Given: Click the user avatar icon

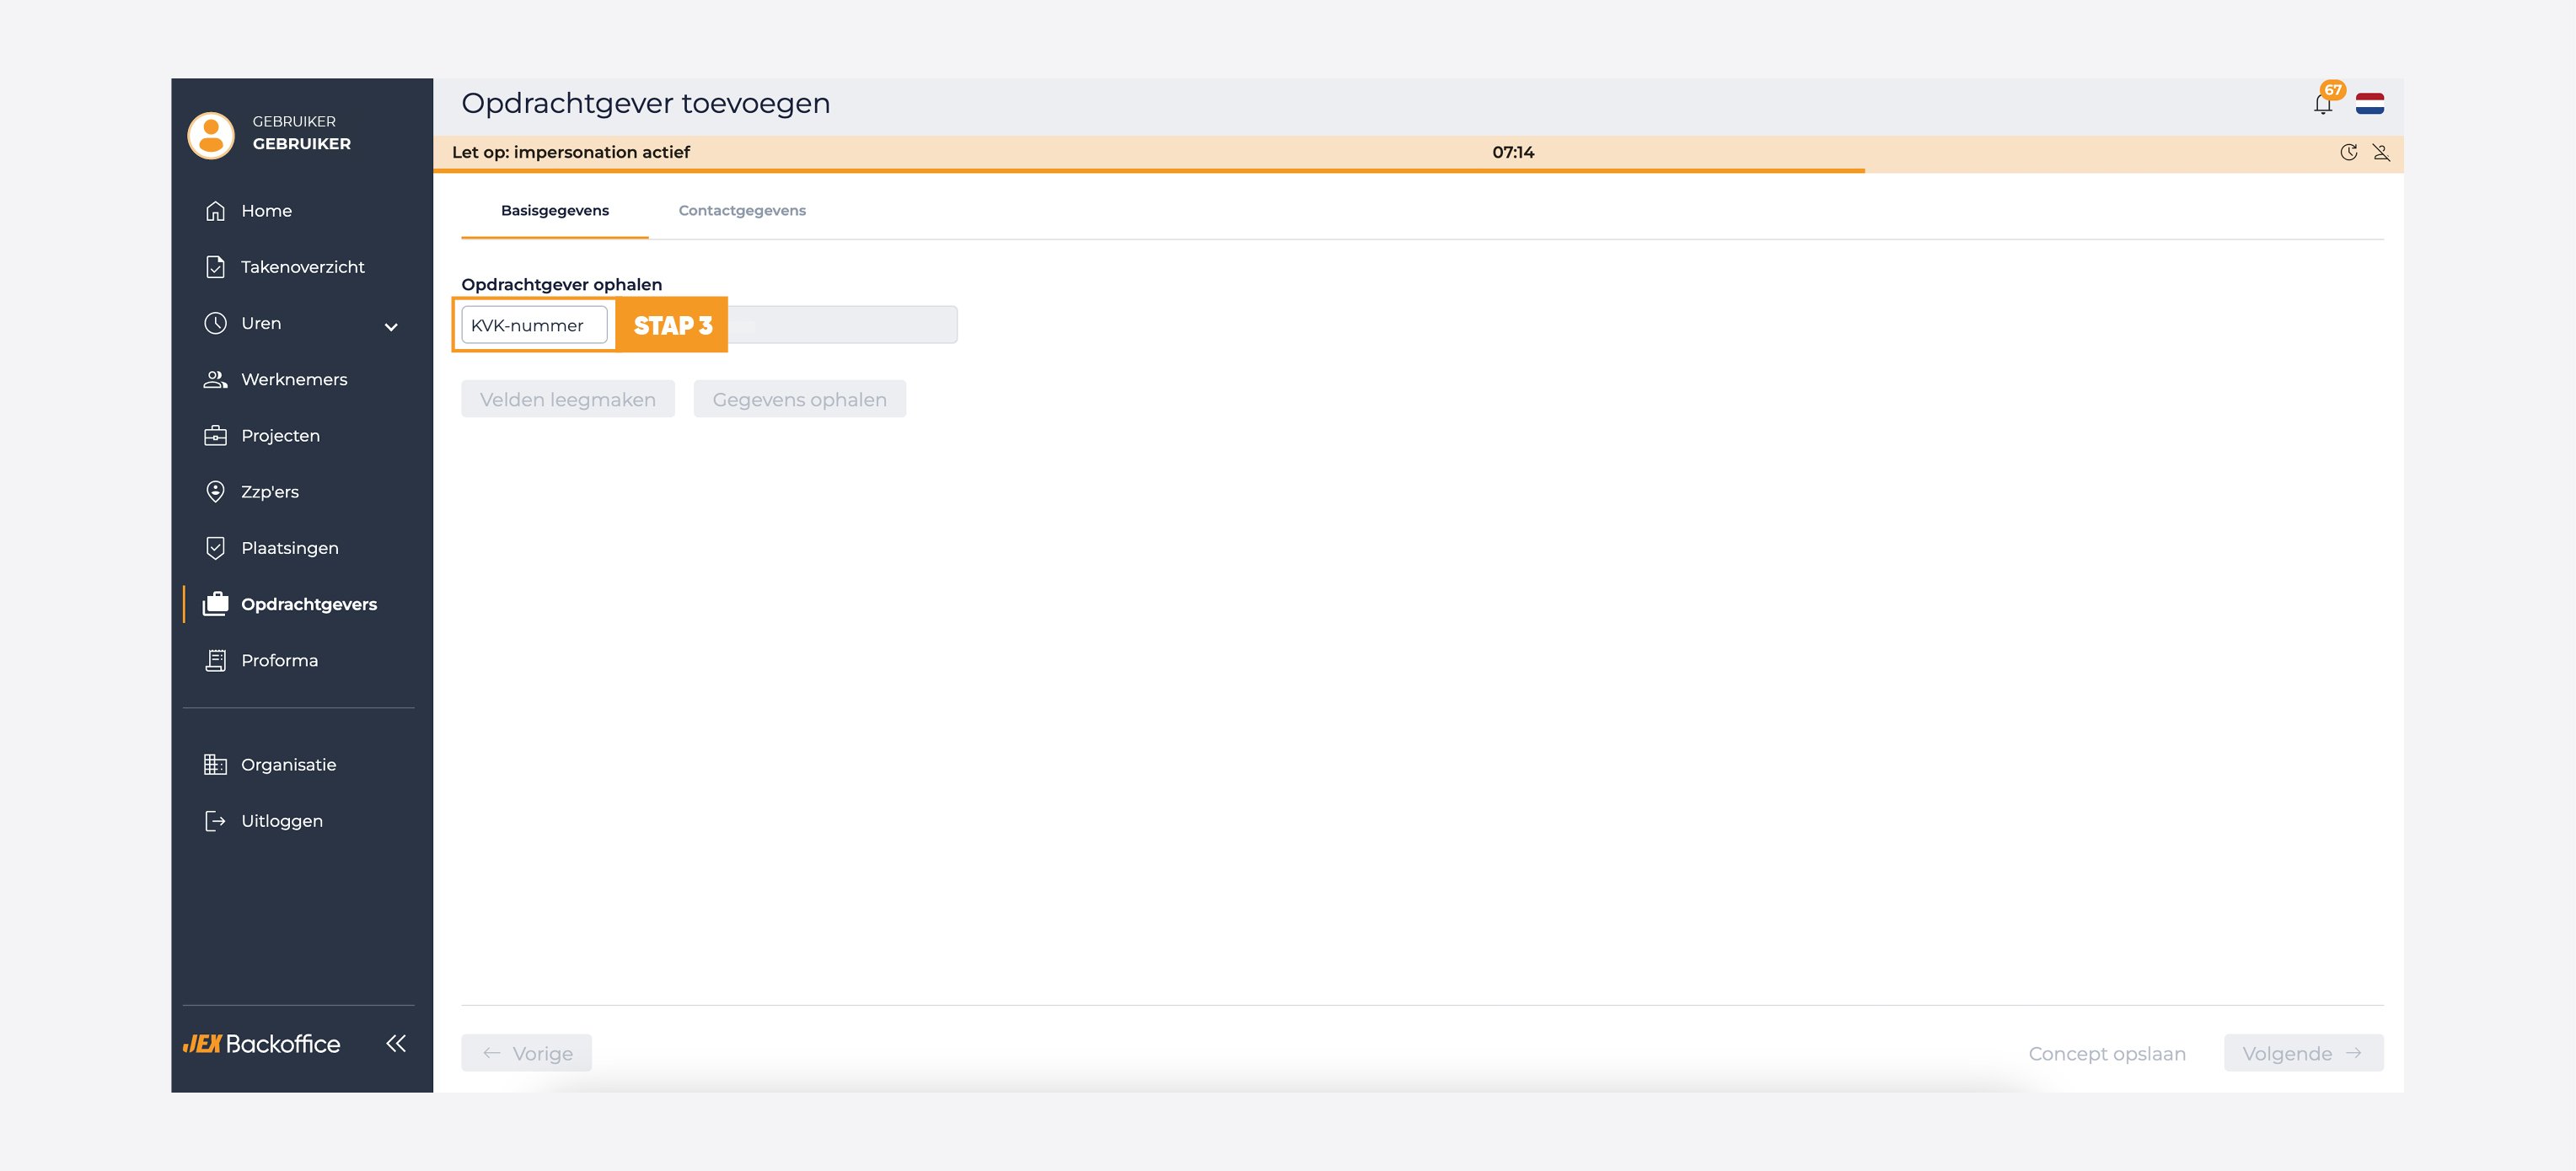Looking at the screenshot, I should tap(211, 134).
